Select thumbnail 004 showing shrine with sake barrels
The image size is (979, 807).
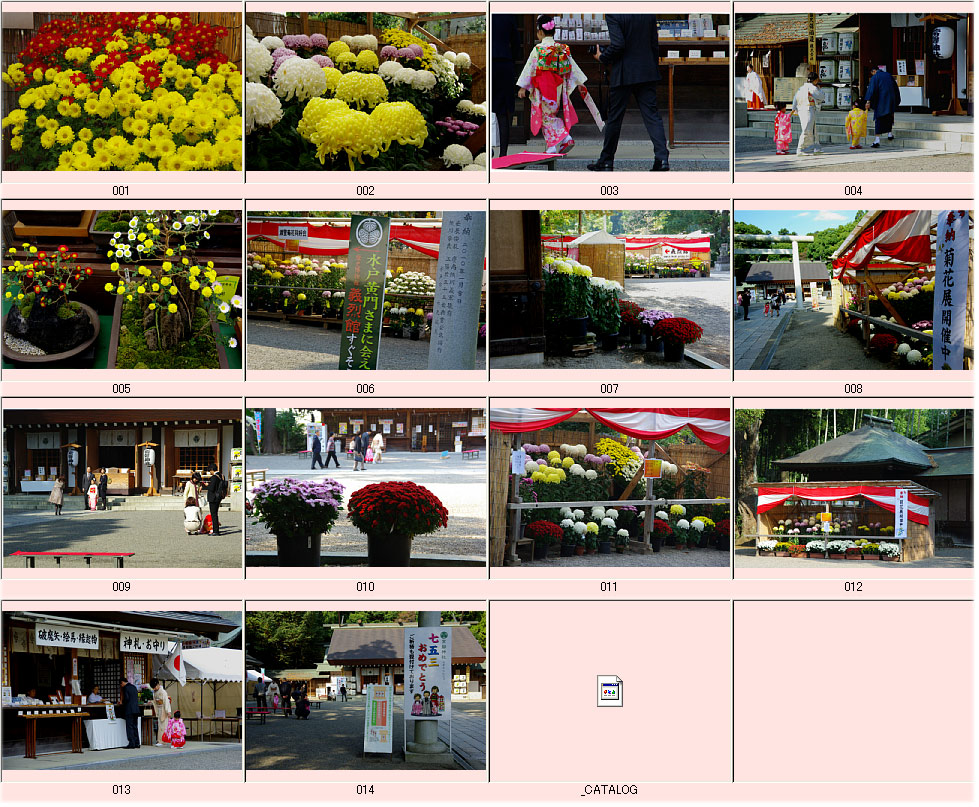click(x=853, y=92)
